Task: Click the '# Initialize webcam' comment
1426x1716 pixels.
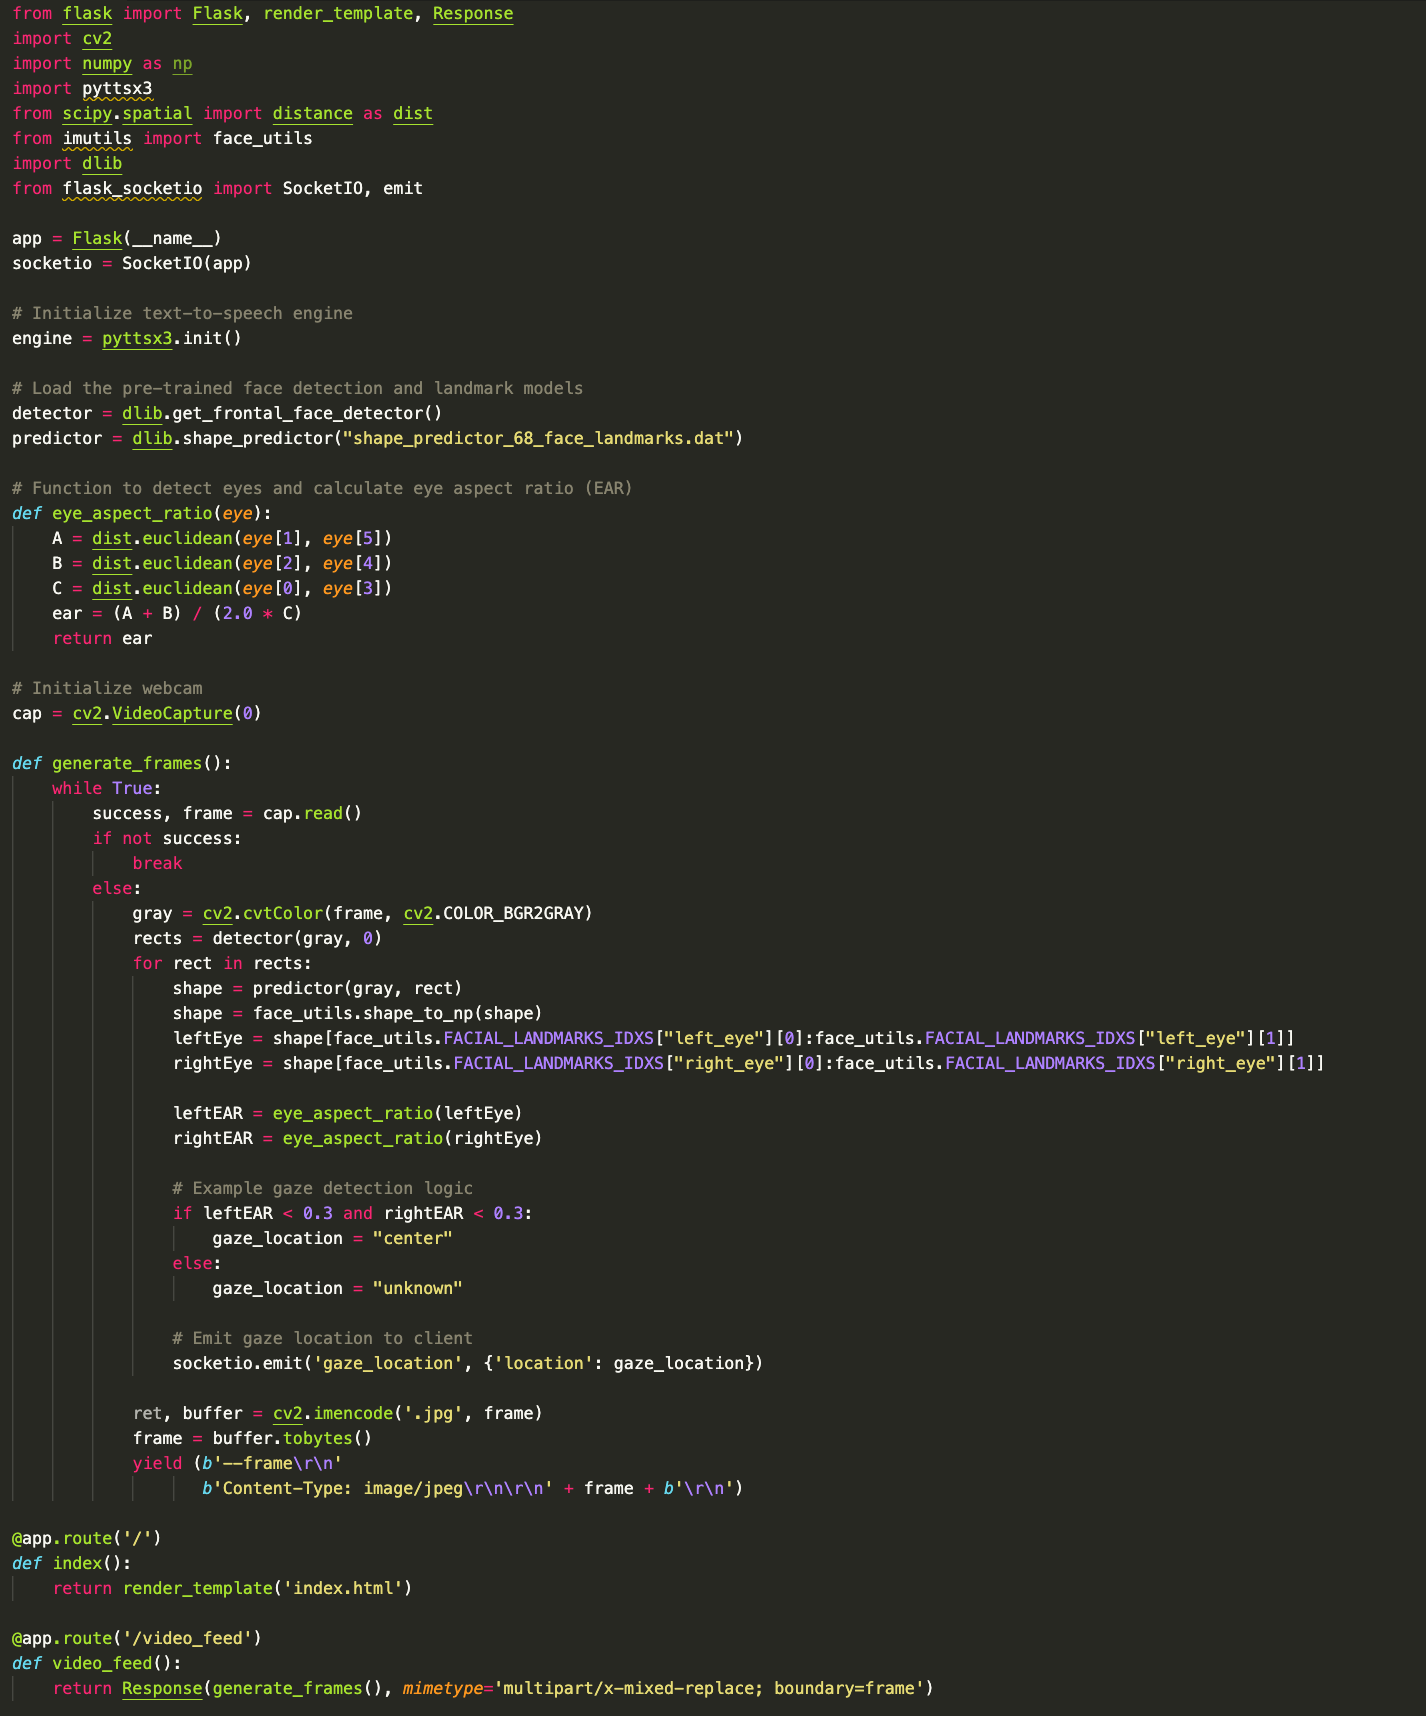Action: [x=107, y=689]
